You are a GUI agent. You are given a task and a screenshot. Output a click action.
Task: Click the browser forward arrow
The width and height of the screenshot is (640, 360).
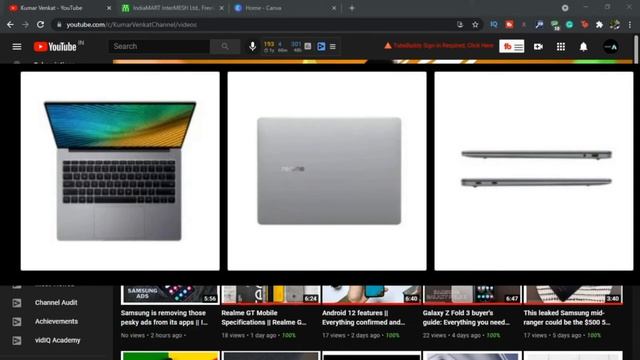coord(25,24)
